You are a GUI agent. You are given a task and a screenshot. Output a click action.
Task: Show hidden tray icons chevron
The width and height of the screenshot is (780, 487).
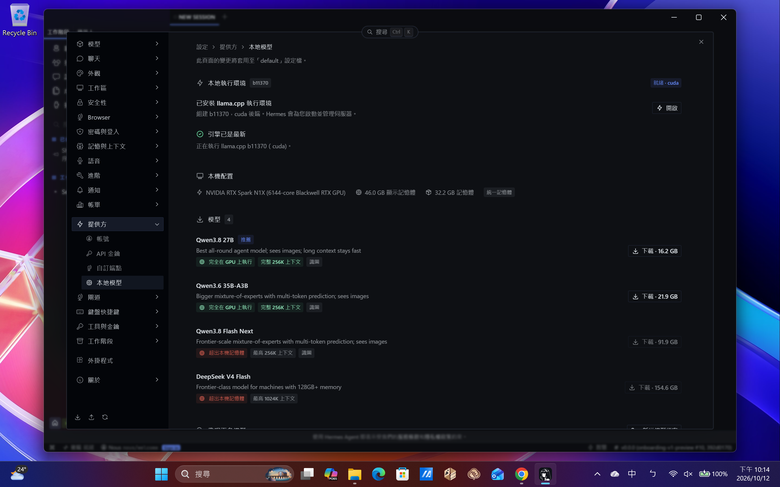[x=597, y=474]
